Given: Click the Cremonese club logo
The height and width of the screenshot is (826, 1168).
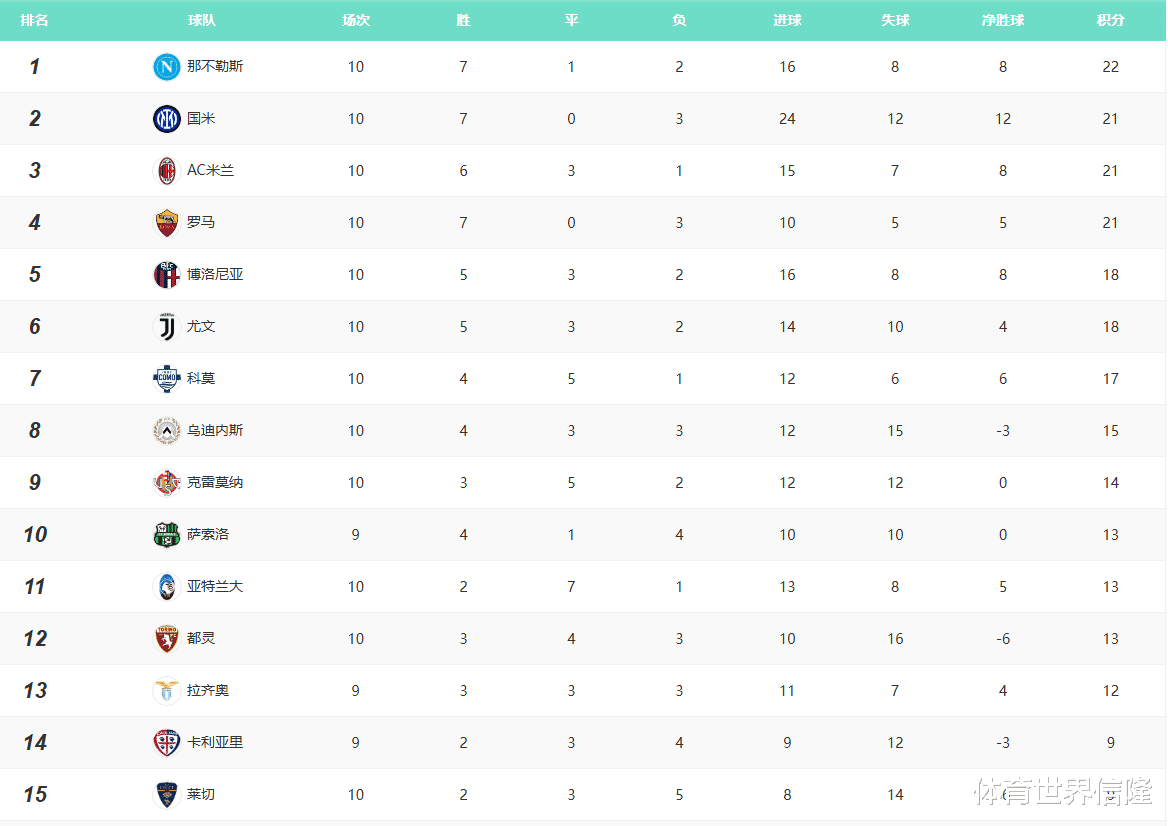Looking at the screenshot, I should click(x=166, y=483).
